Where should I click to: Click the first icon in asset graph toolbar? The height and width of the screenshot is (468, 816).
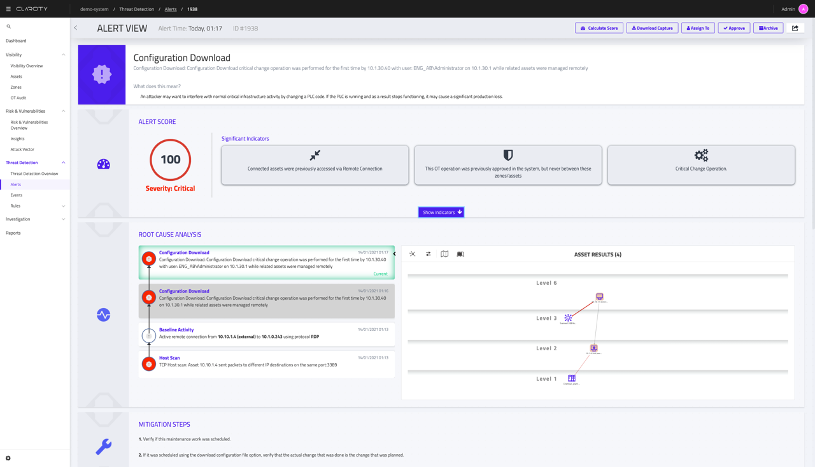point(412,254)
